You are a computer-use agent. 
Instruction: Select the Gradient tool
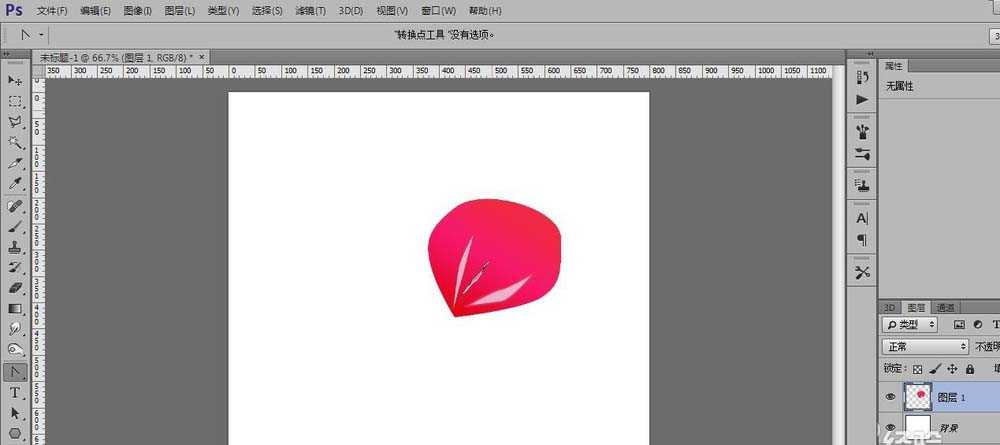(15, 308)
